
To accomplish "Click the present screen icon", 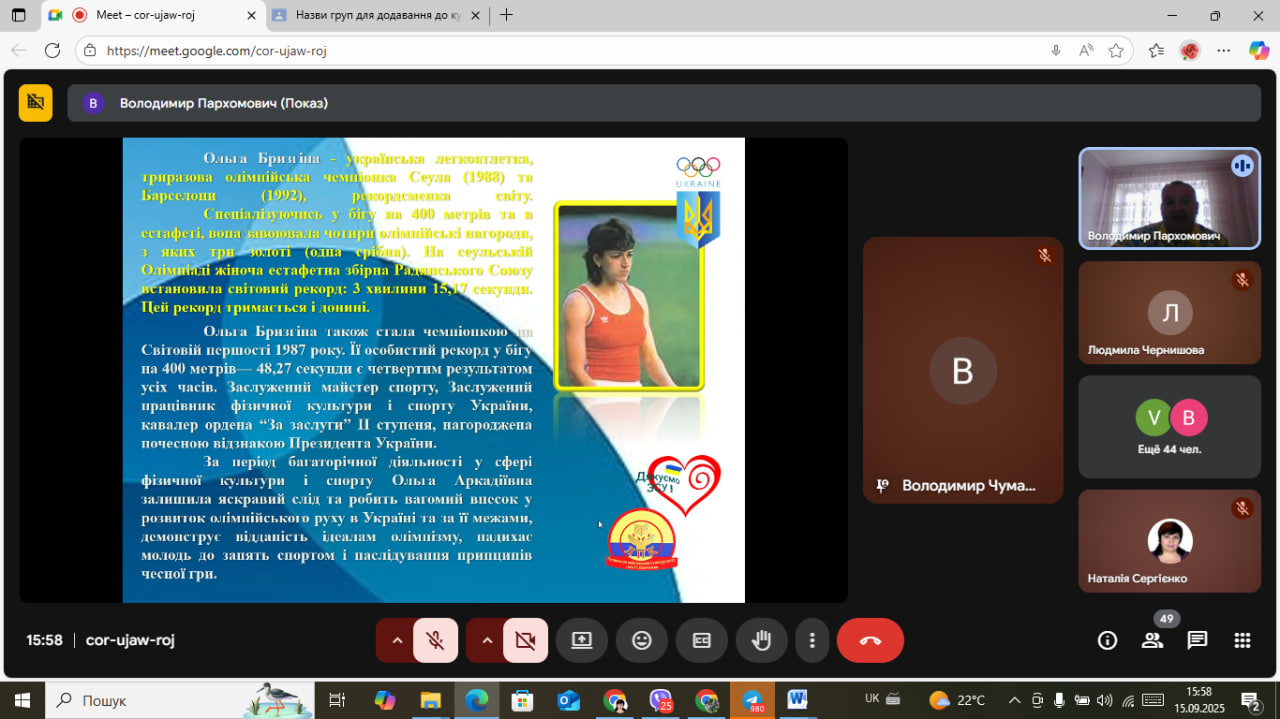I will [x=582, y=641].
